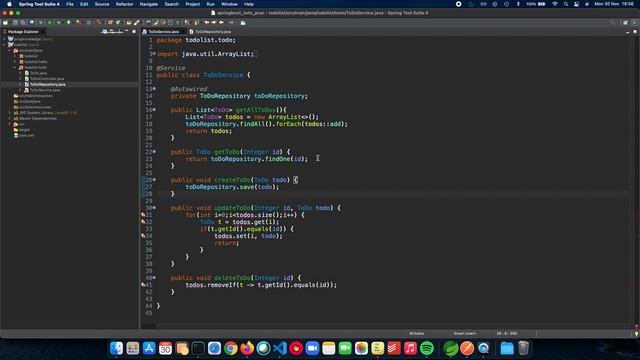640x360 pixels.
Task: Click the Smart Insert status bar entry
Action: pos(464,333)
